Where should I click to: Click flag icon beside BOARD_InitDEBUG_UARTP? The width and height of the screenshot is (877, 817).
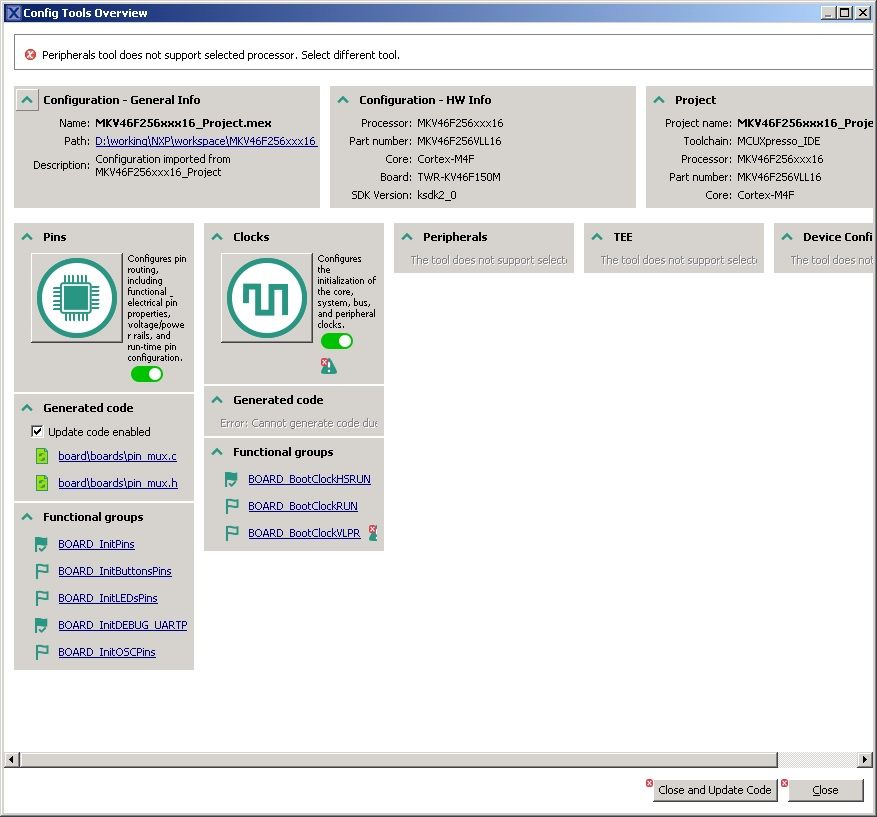[41, 625]
